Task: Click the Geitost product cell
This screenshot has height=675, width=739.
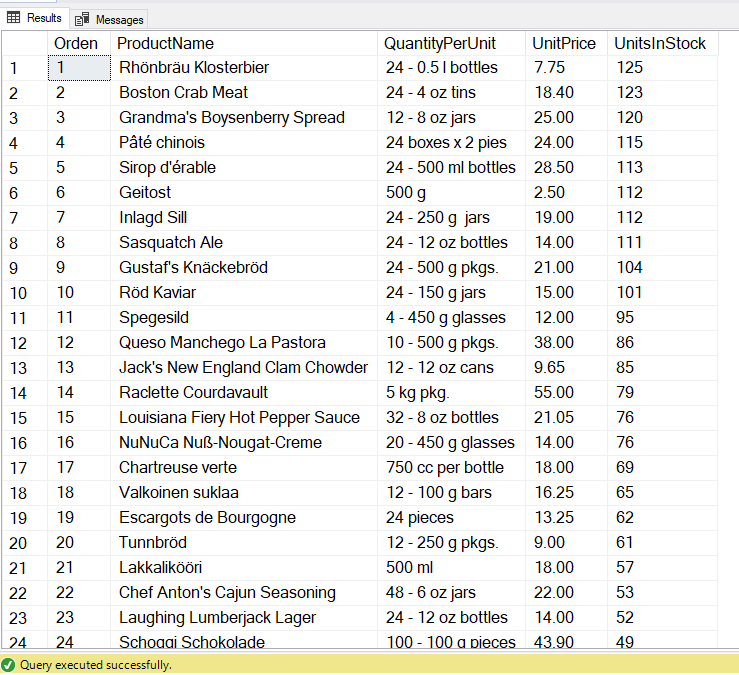Action: [244, 193]
